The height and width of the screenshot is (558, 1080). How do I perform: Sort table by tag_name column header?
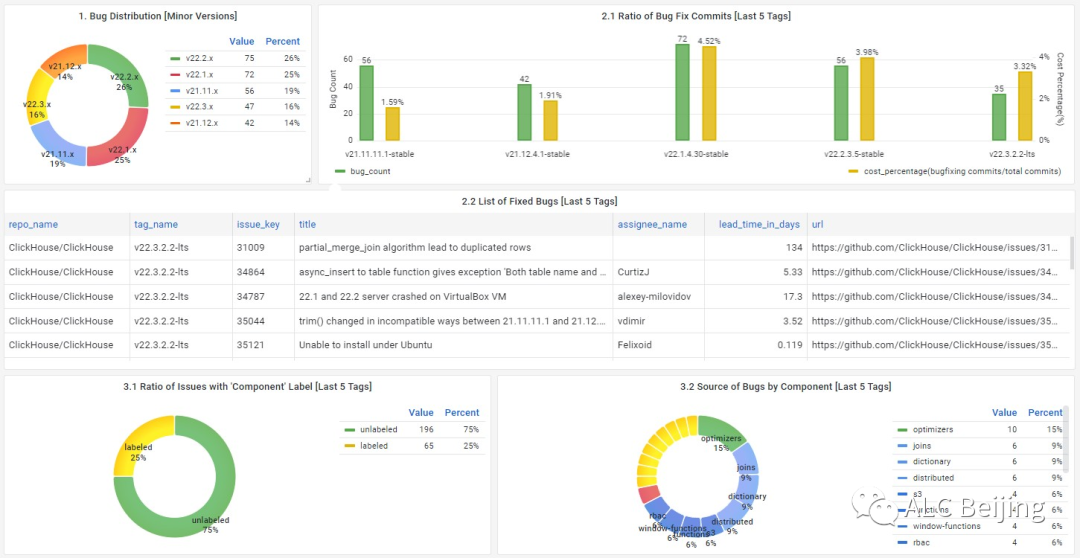pyautogui.click(x=156, y=224)
